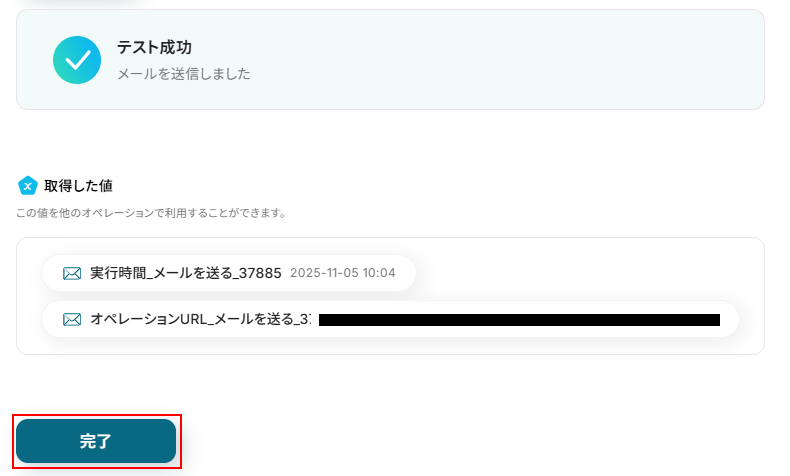
Task: Click the 2025-11-05 10:04 timestamp value
Action: pos(343,273)
